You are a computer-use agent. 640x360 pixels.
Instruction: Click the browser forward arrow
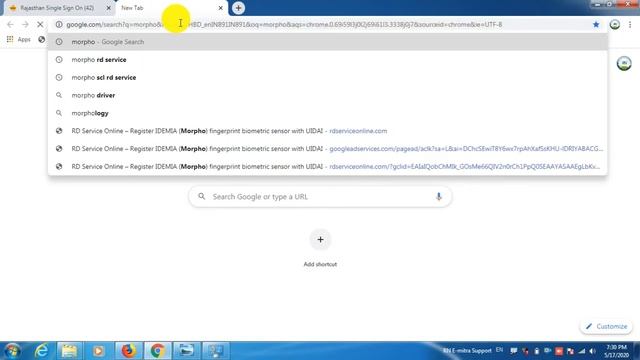[25, 24]
